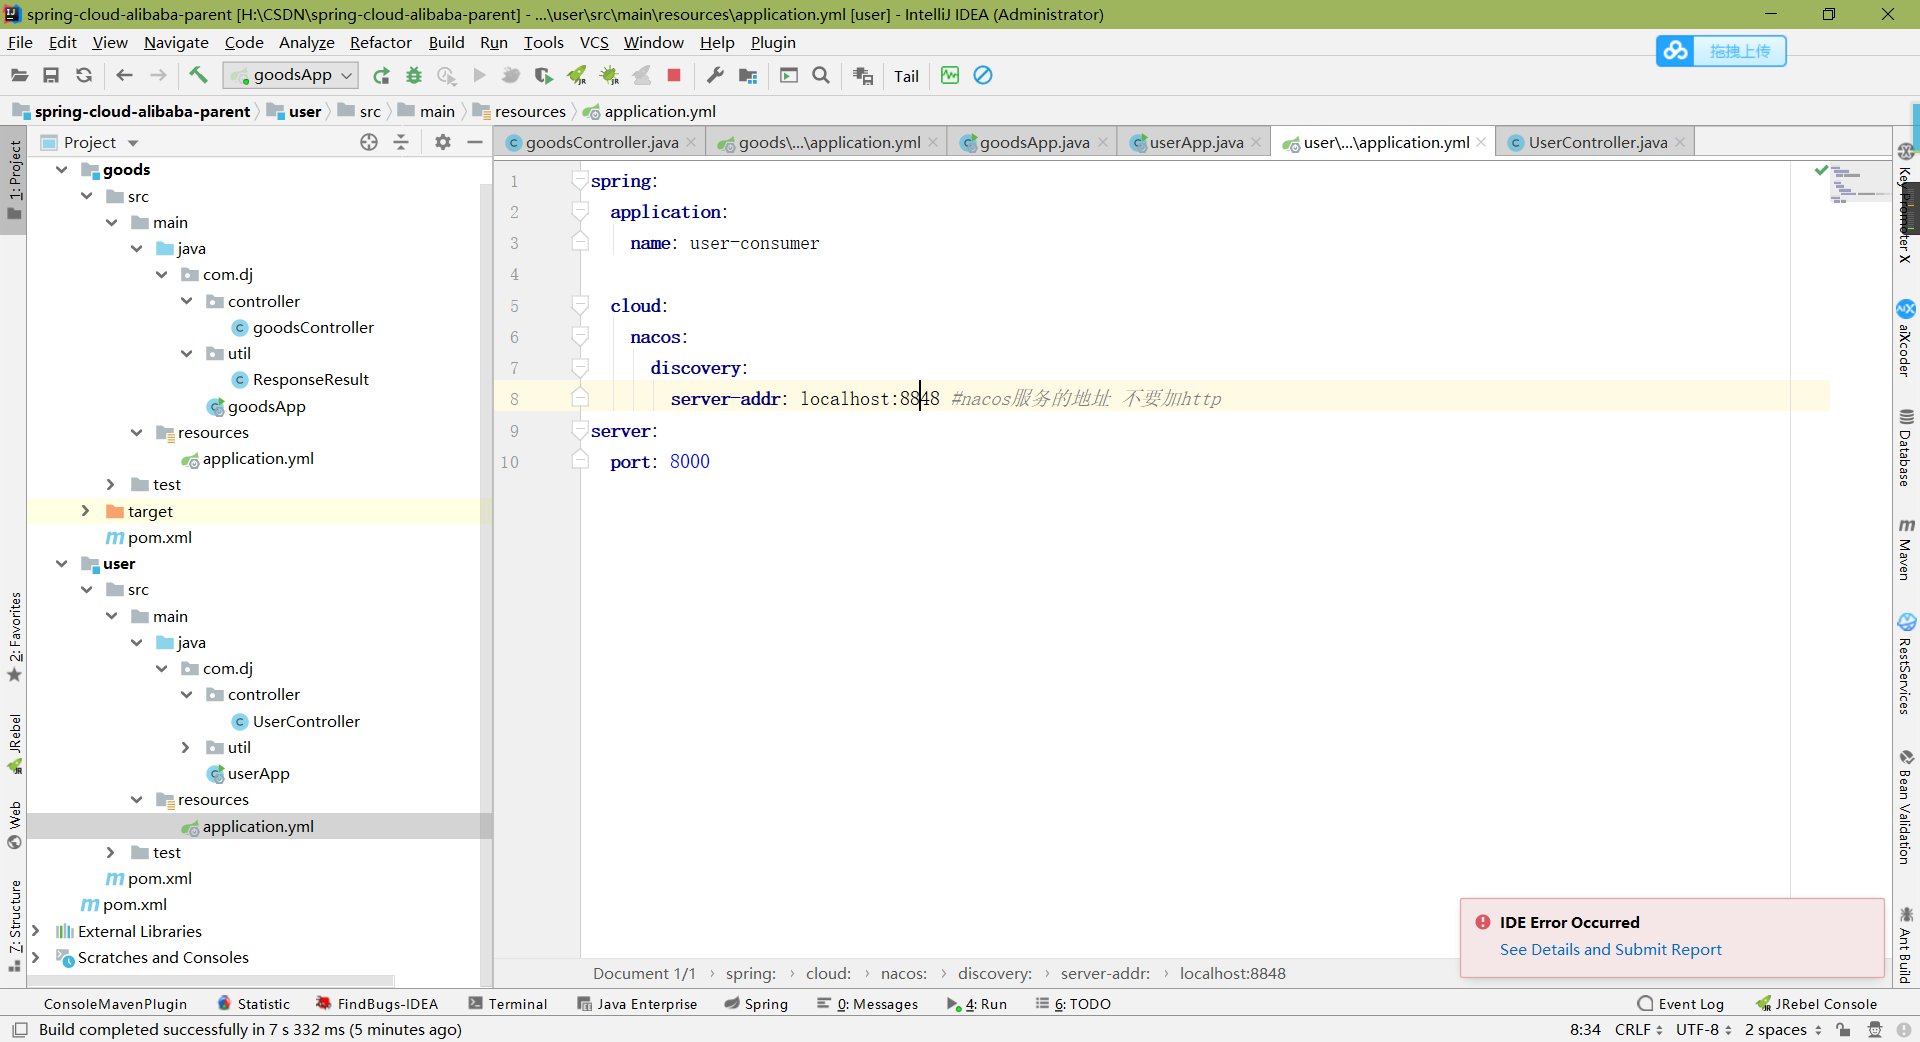1920x1042 pixels.
Task: Click the JRebel run rocket icon
Action: point(577,75)
